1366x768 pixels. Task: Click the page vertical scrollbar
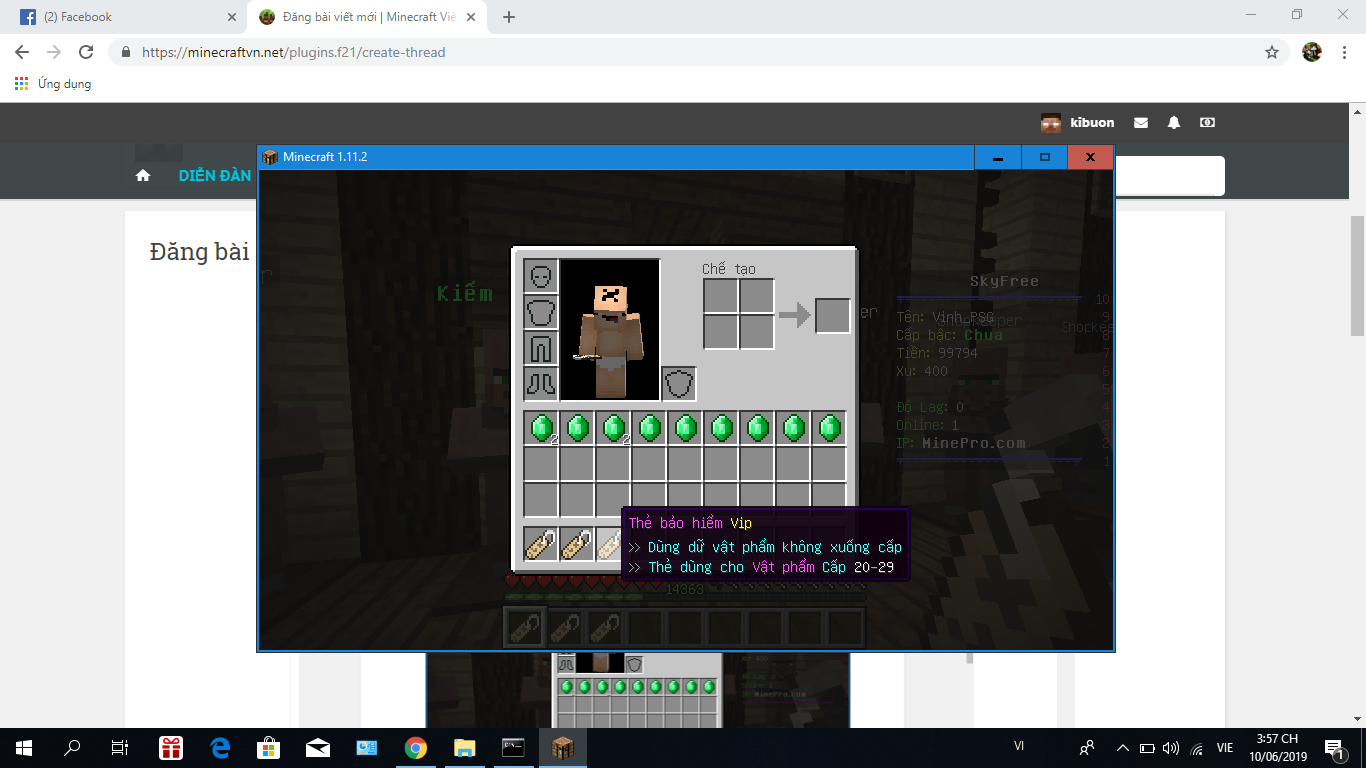1357,276
